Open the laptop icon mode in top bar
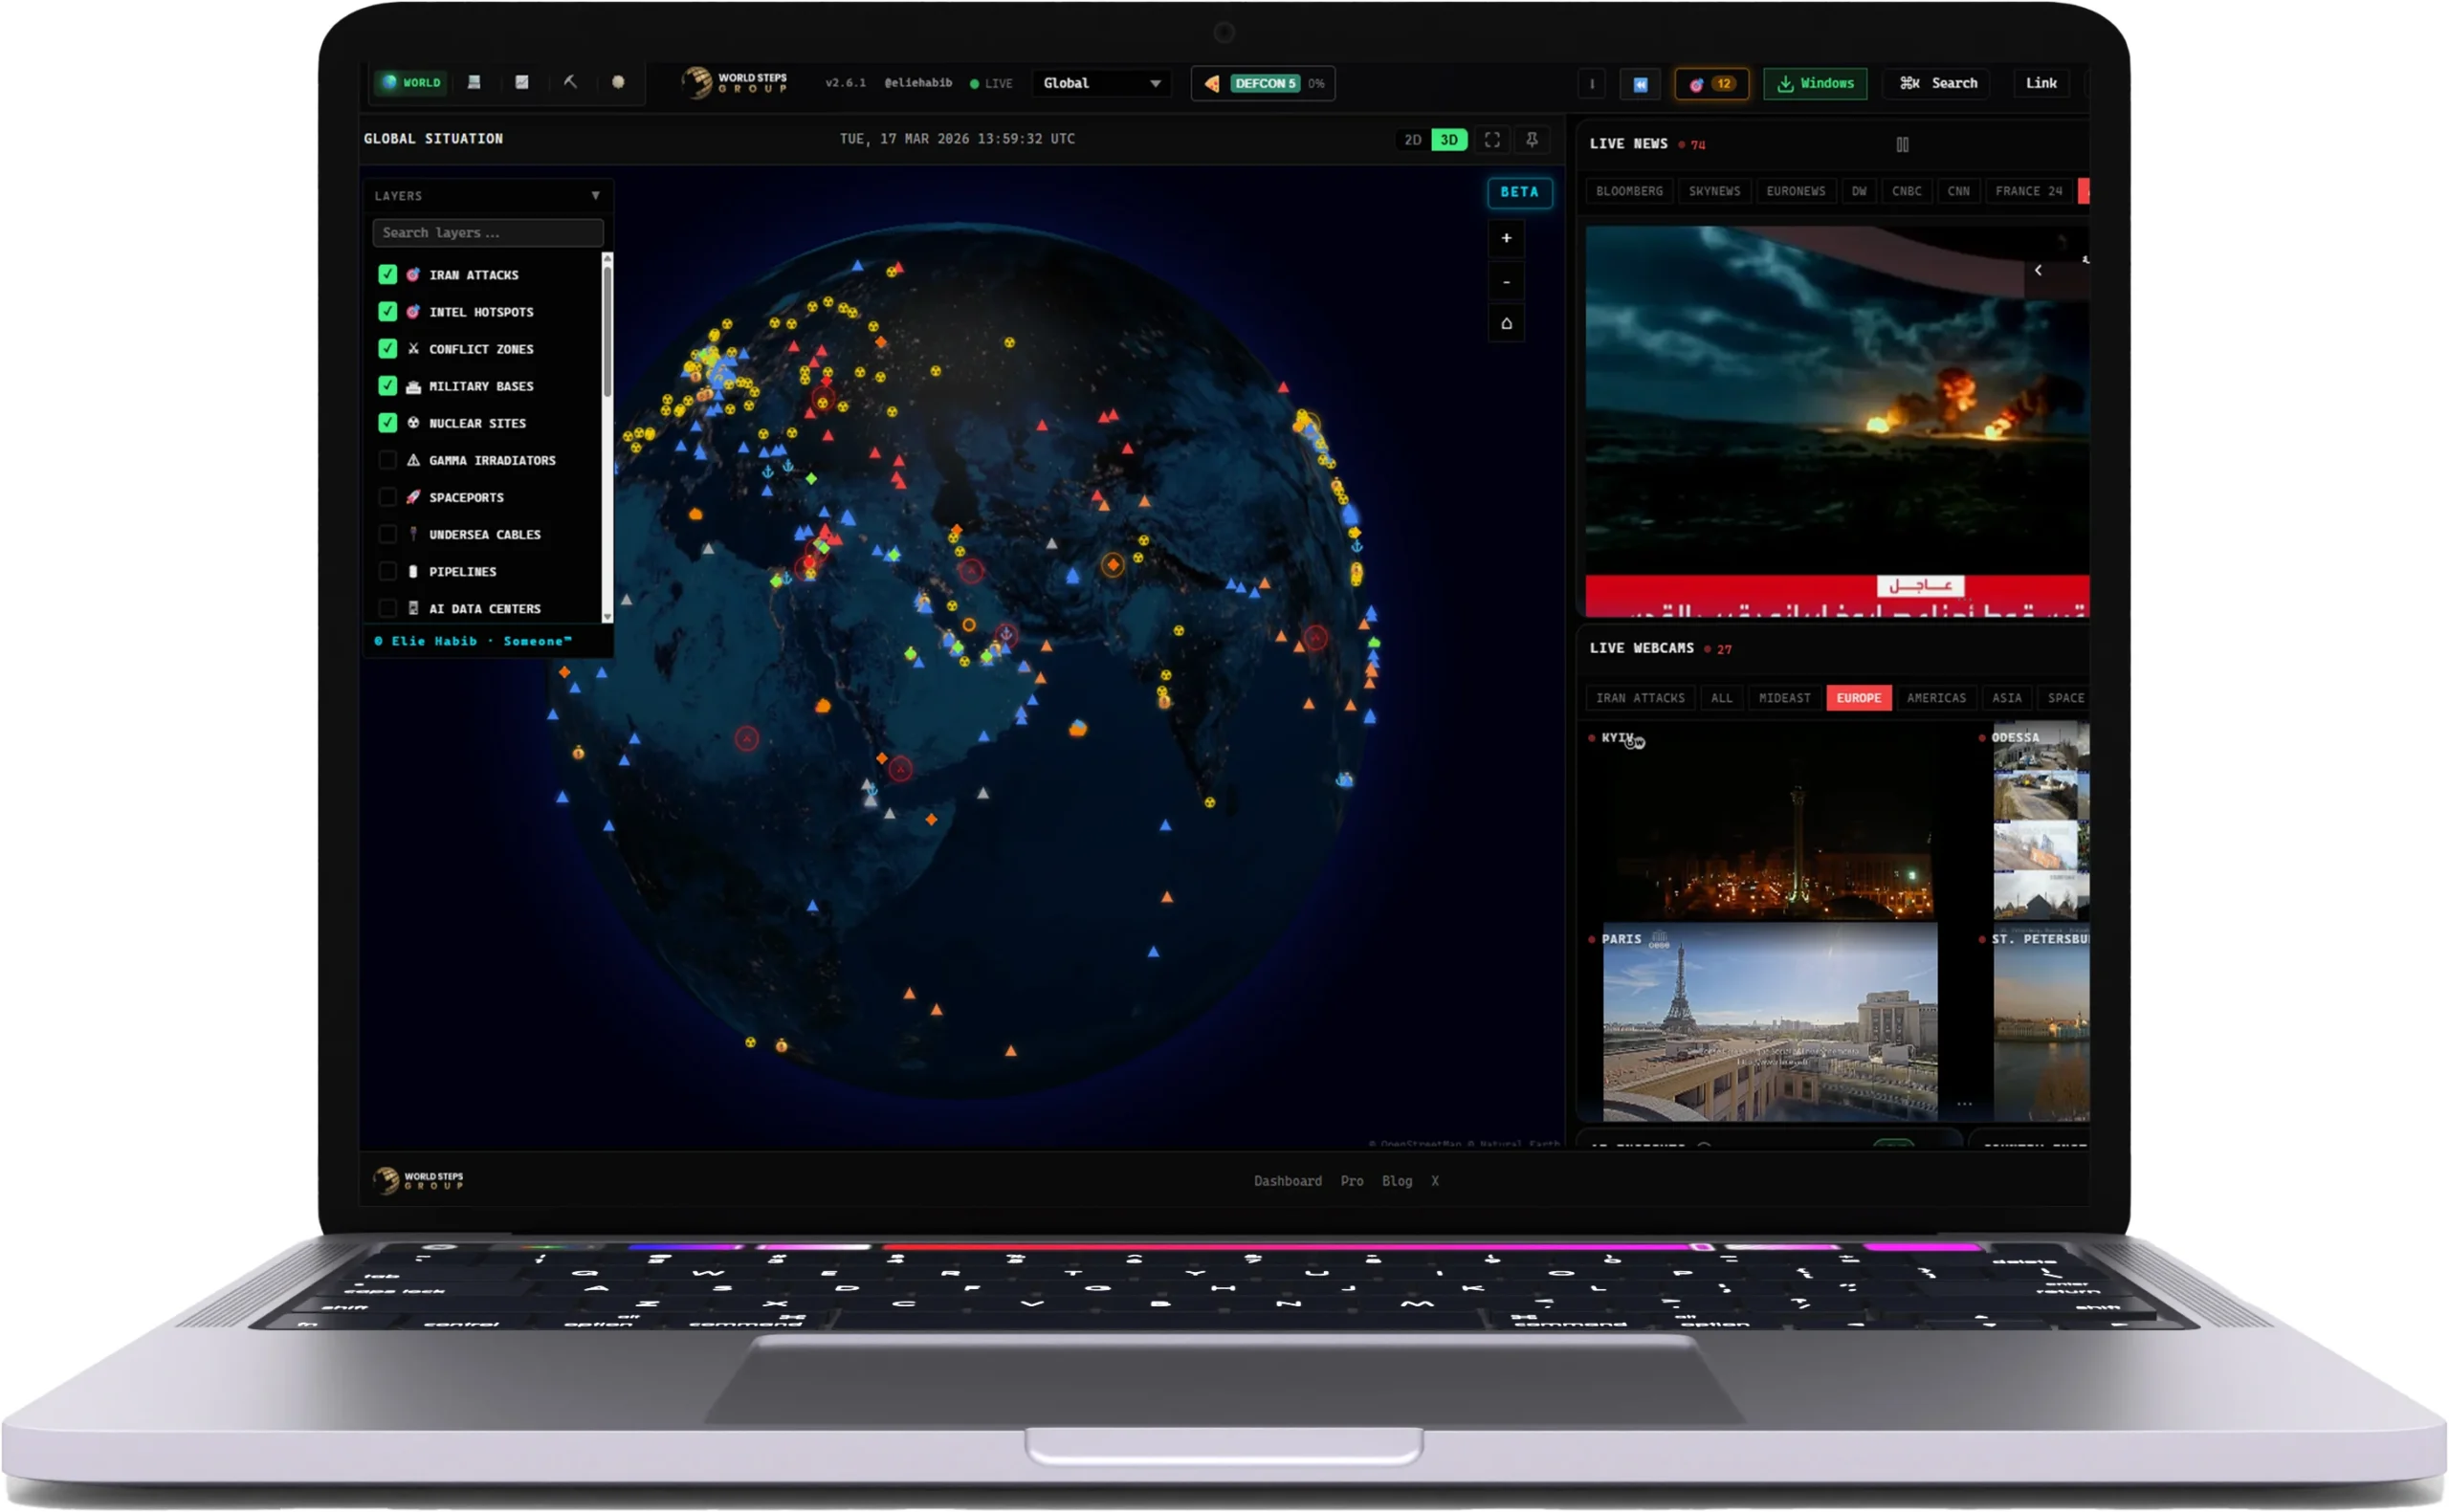This screenshot has width=2449, height=1512. [x=474, y=83]
